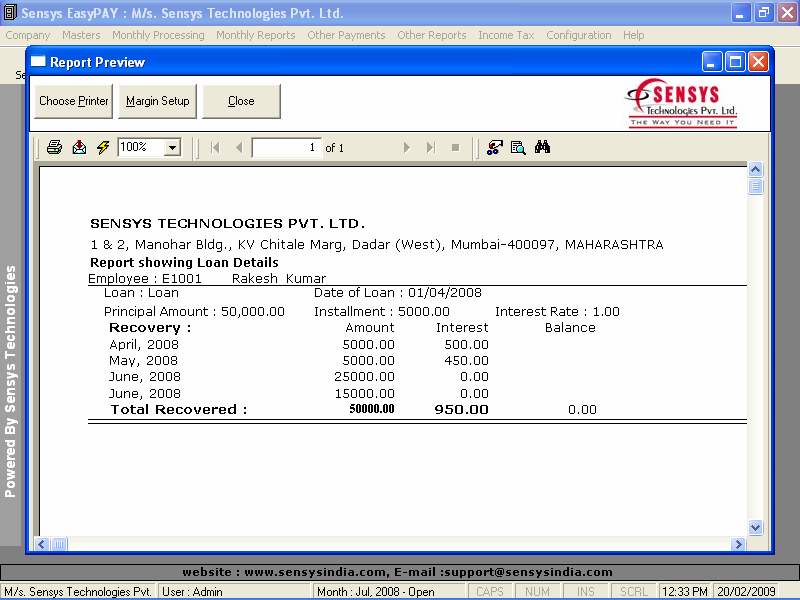The height and width of the screenshot is (600, 800).
Task: Click the export report icon
Action: pos(79,147)
